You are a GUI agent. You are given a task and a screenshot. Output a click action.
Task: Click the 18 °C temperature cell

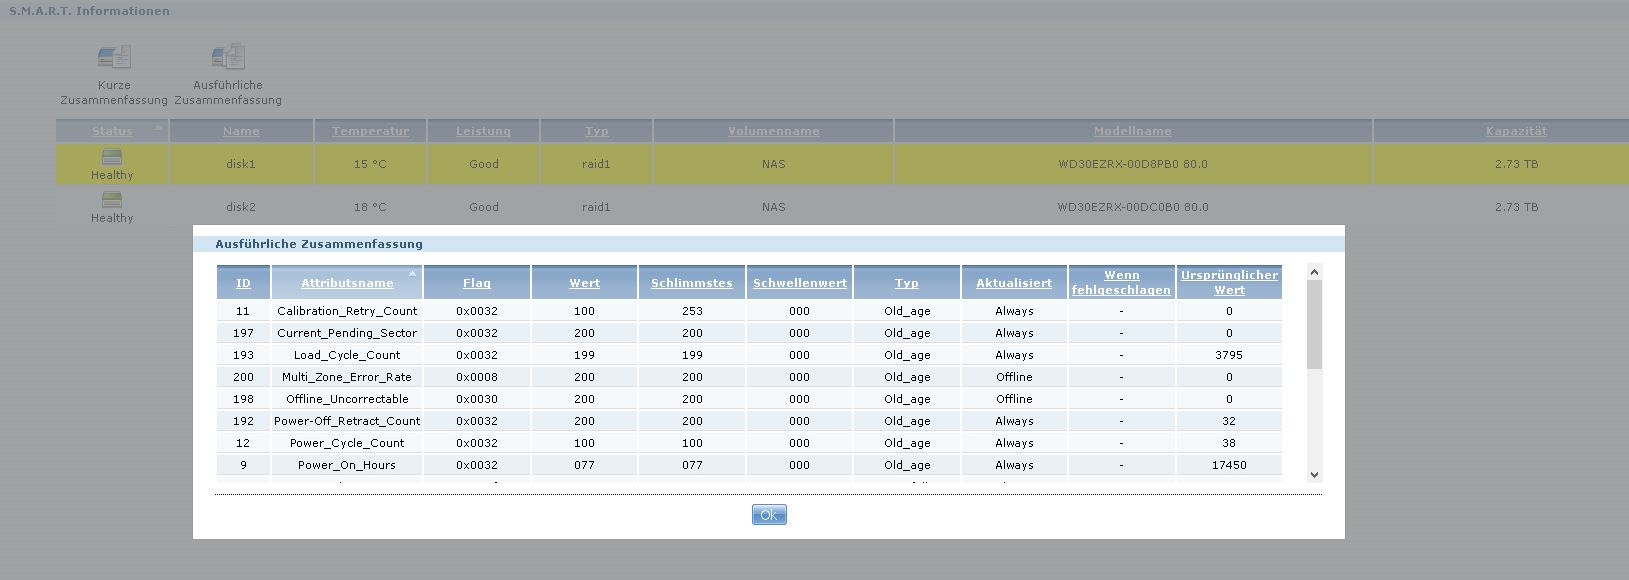tap(370, 207)
